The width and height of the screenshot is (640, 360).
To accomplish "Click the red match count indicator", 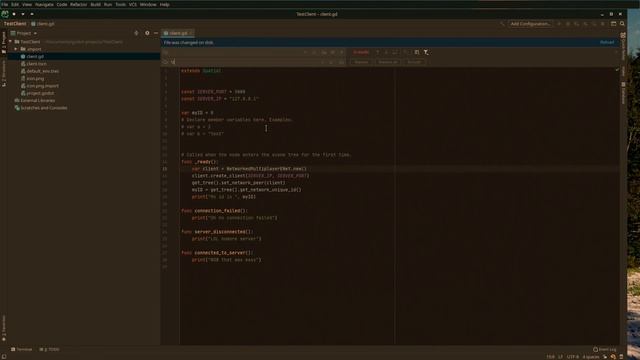I will point(361,52).
